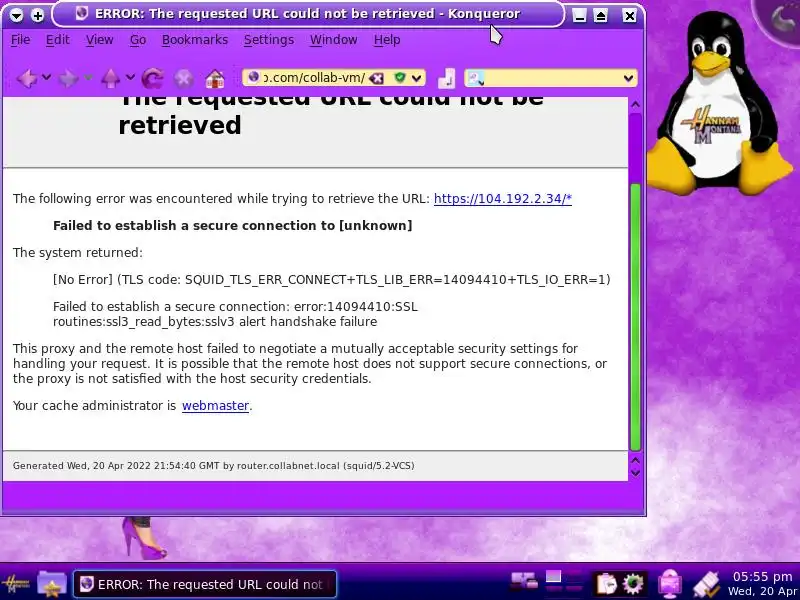Screen dimensions: 800x600
Task: Open the File menu
Action: 20,40
